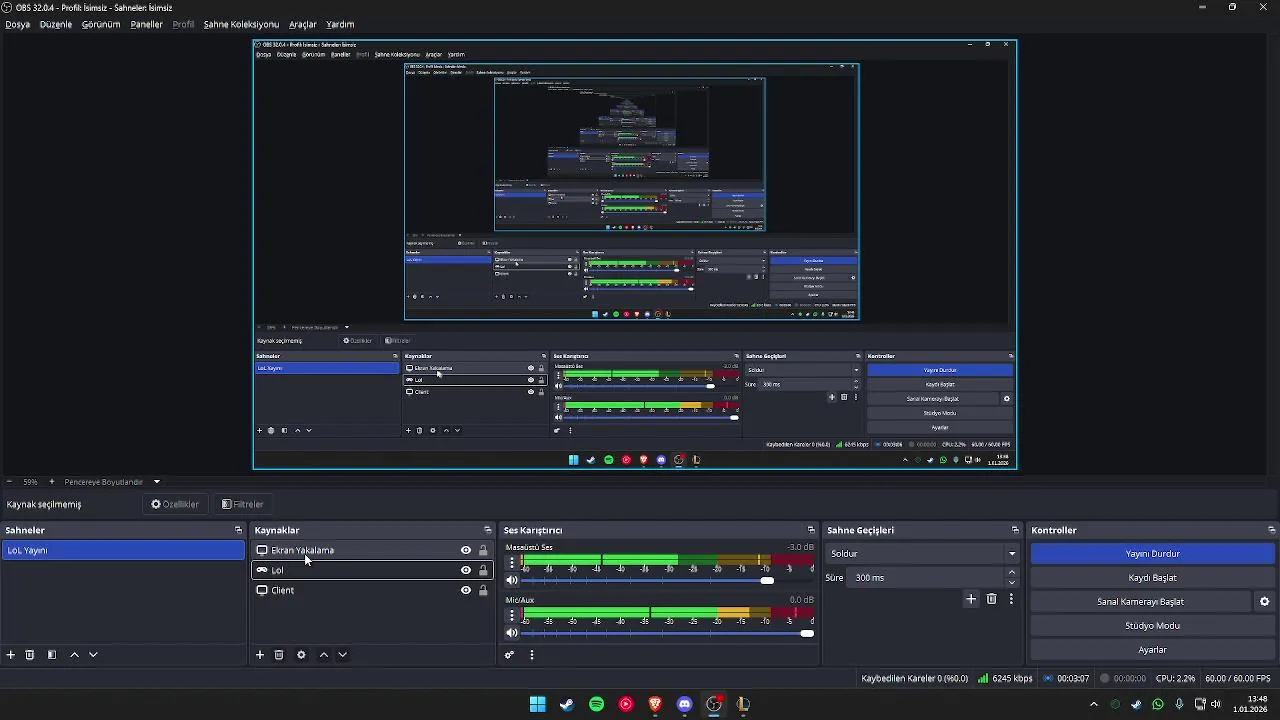The width and height of the screenshot is (1280, 720).
Task: Toggle visibility of Client source
Action: pyautogui.click(x=466, y=590)
